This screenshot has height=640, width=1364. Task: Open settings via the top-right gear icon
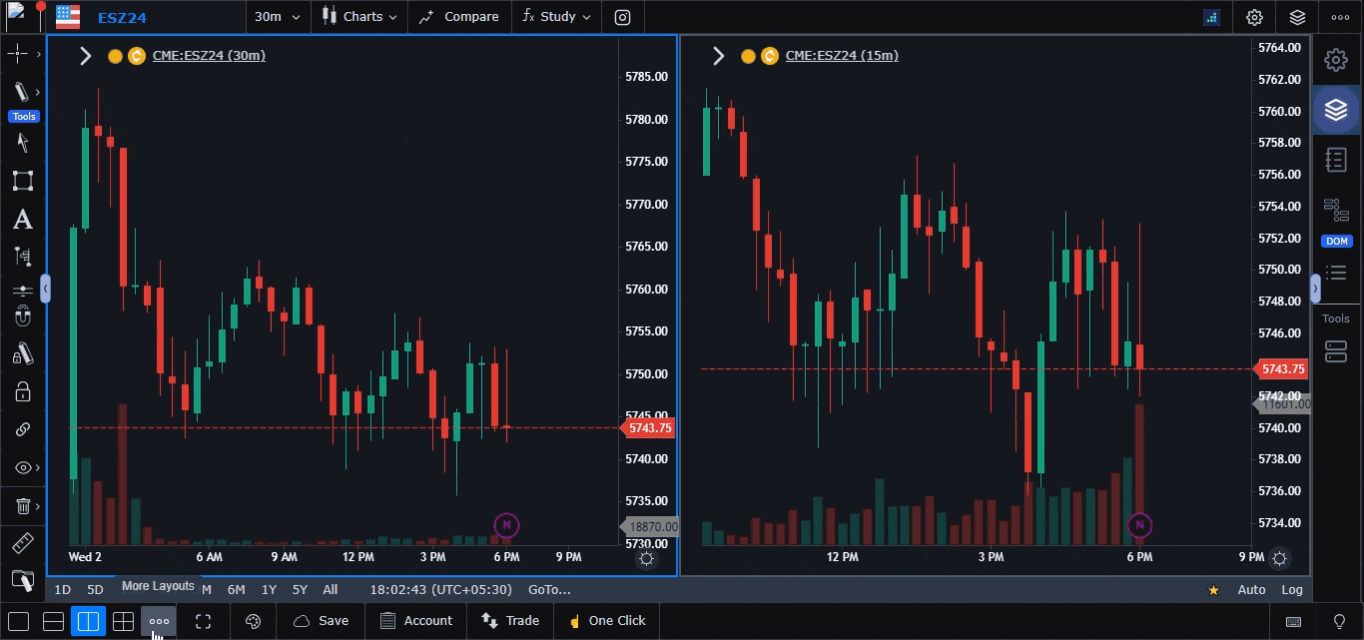point(1254,17)
